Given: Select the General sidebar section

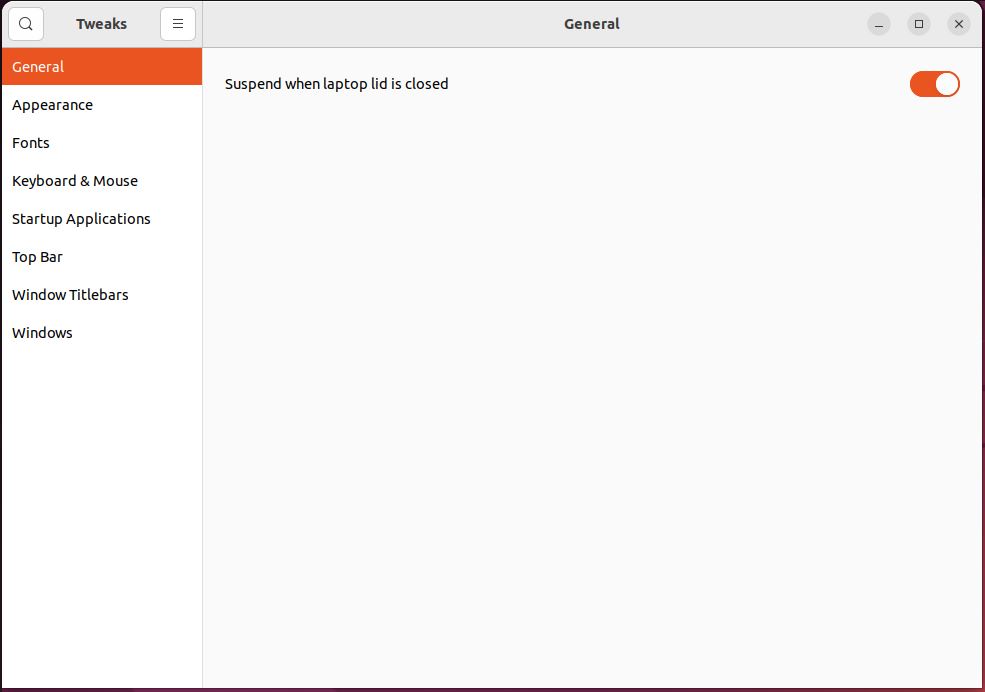Looking at the screenshot, I should 102,67.
